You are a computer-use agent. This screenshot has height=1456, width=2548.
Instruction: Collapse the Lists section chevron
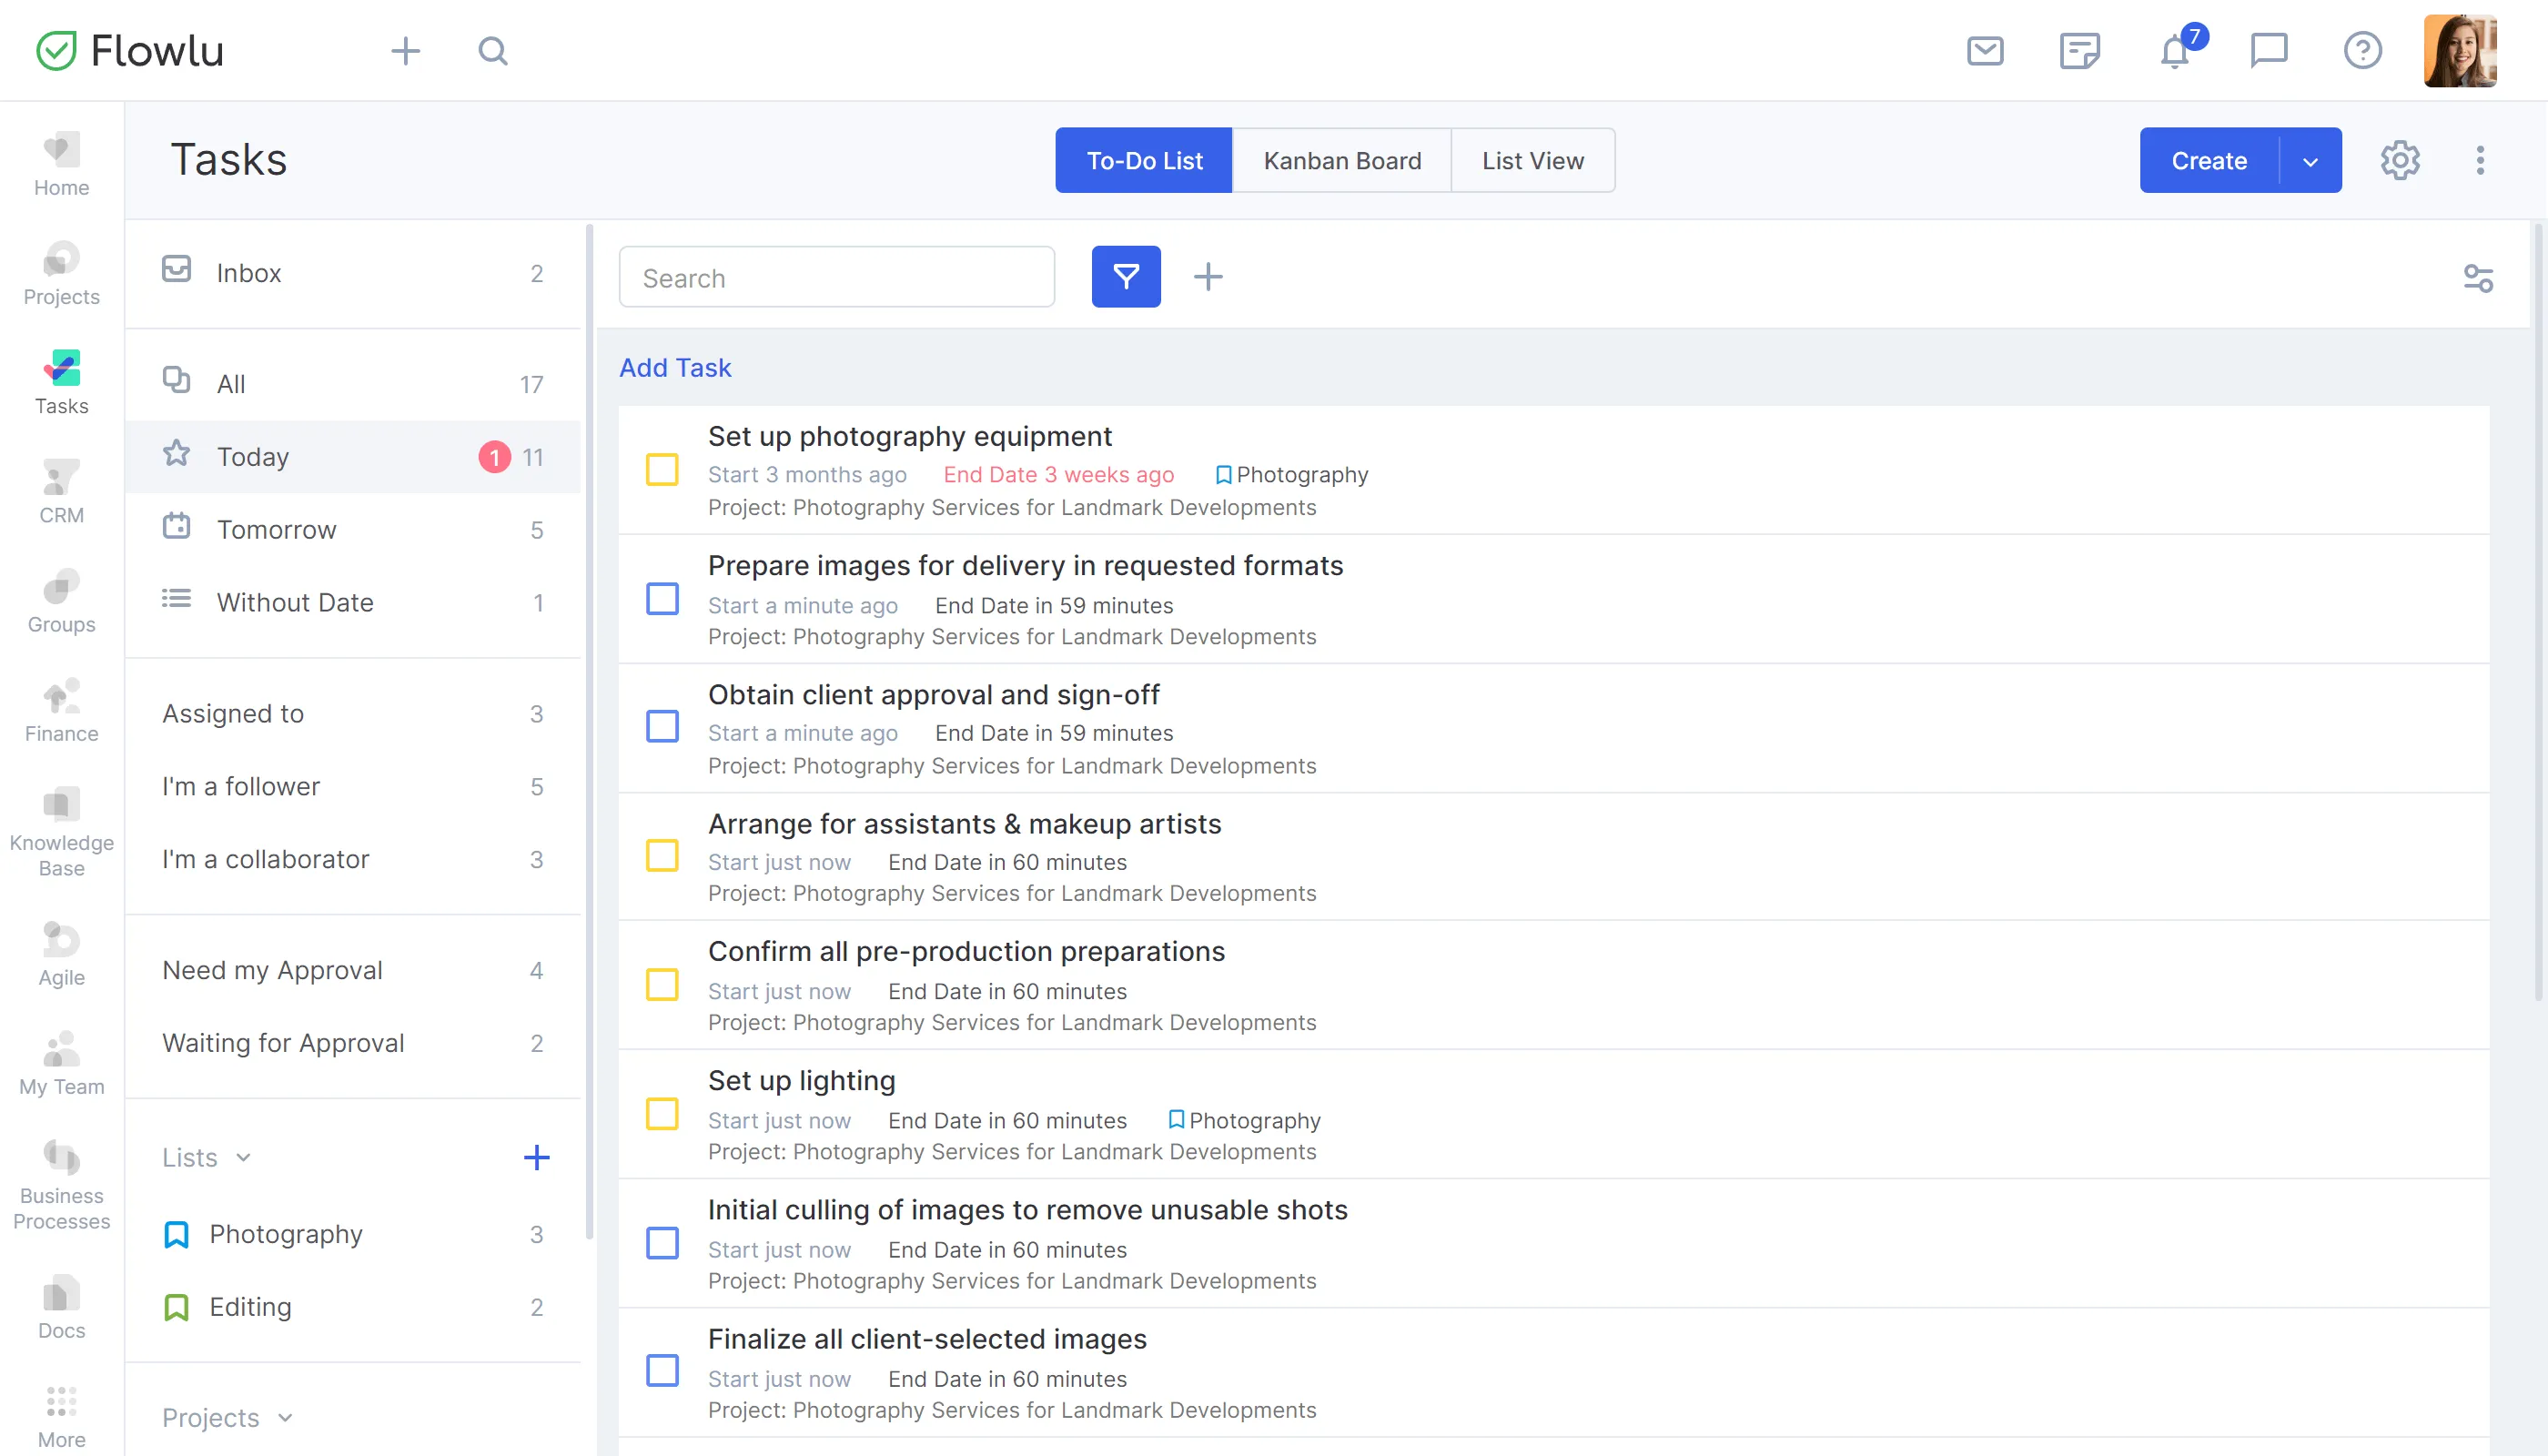tap(243, 1158)
